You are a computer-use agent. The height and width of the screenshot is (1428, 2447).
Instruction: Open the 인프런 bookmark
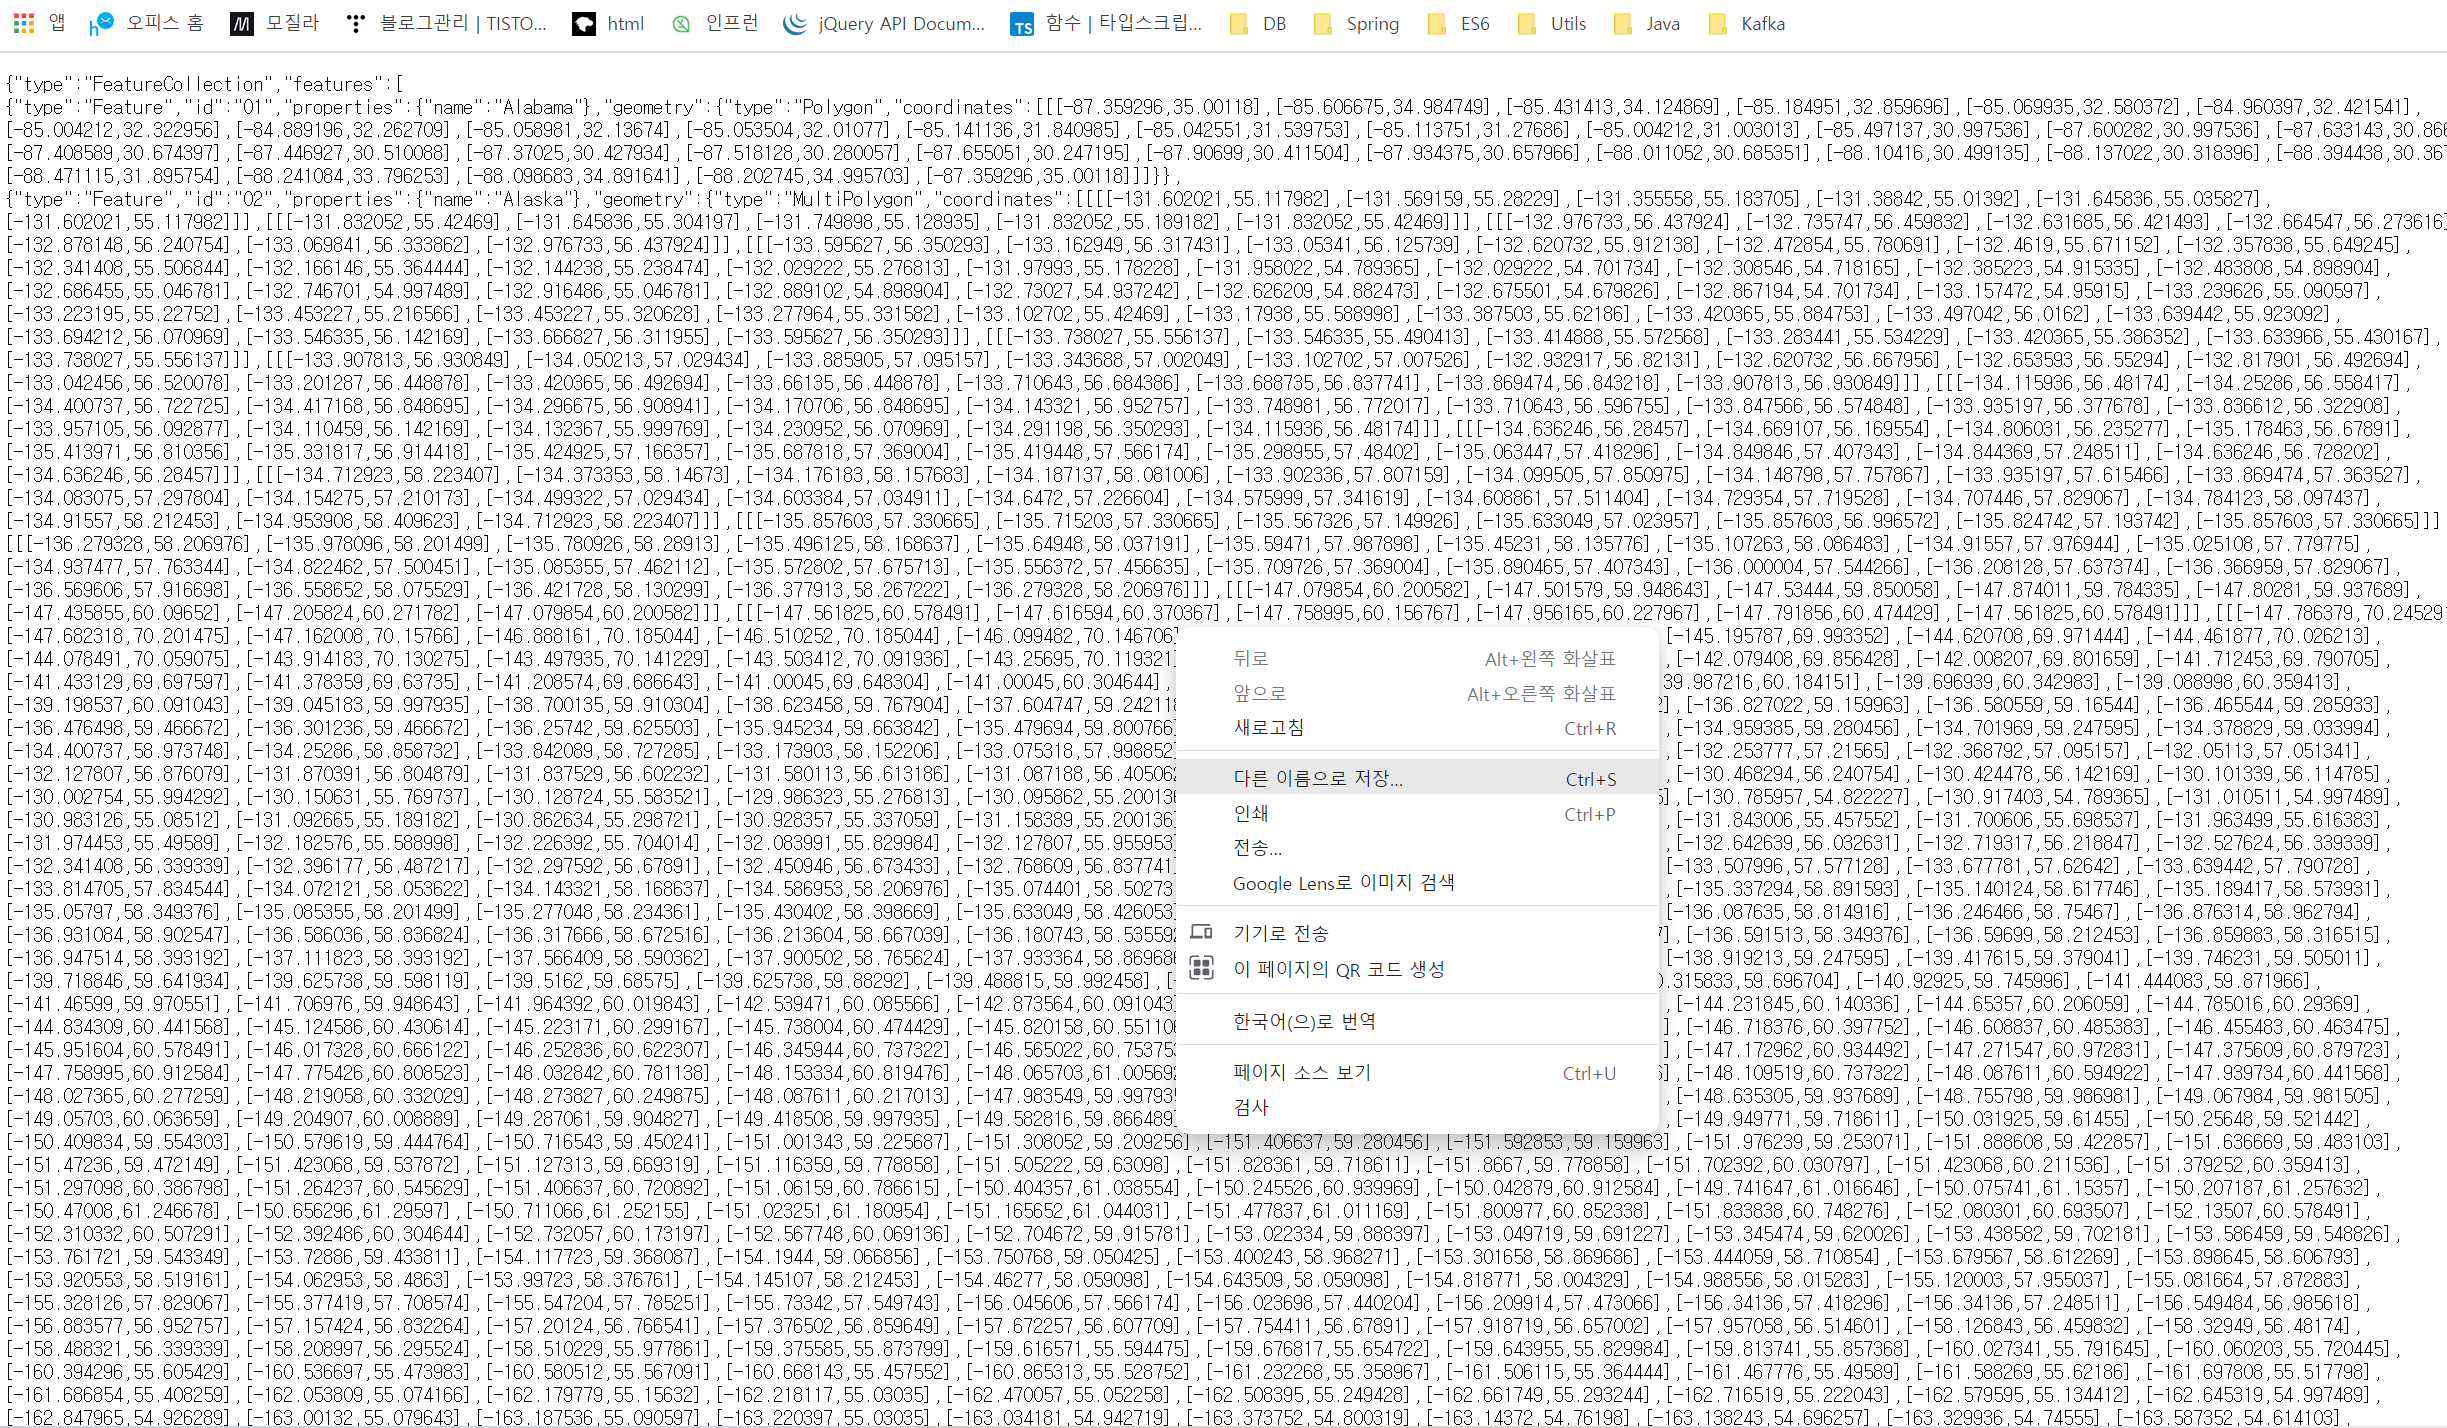716,23
